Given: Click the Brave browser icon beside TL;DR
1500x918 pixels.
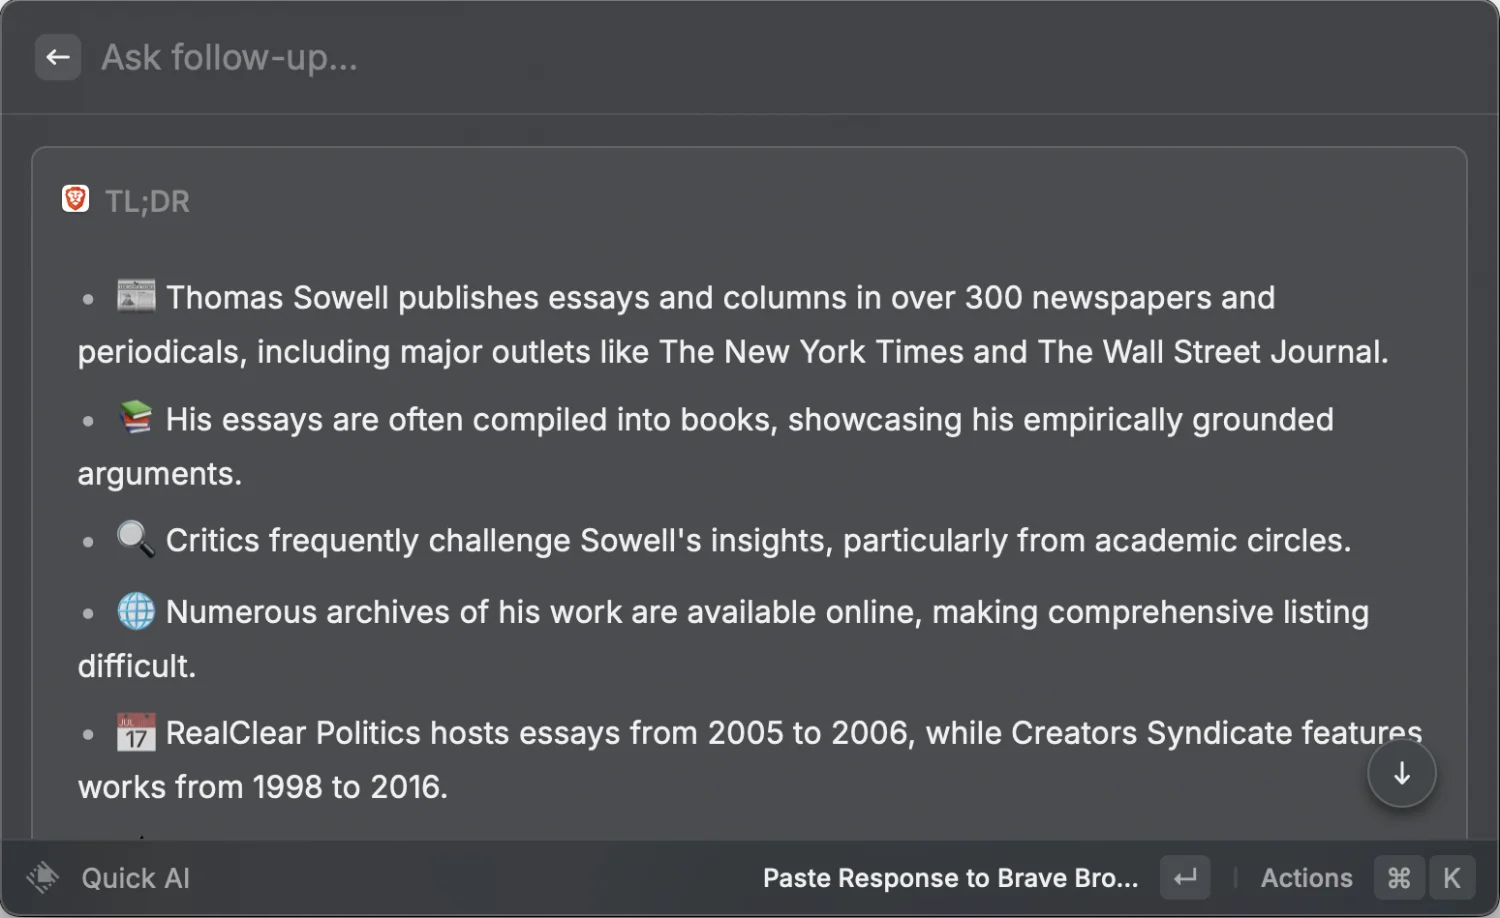Looking at the screenshot, I should tap(75, 199).
